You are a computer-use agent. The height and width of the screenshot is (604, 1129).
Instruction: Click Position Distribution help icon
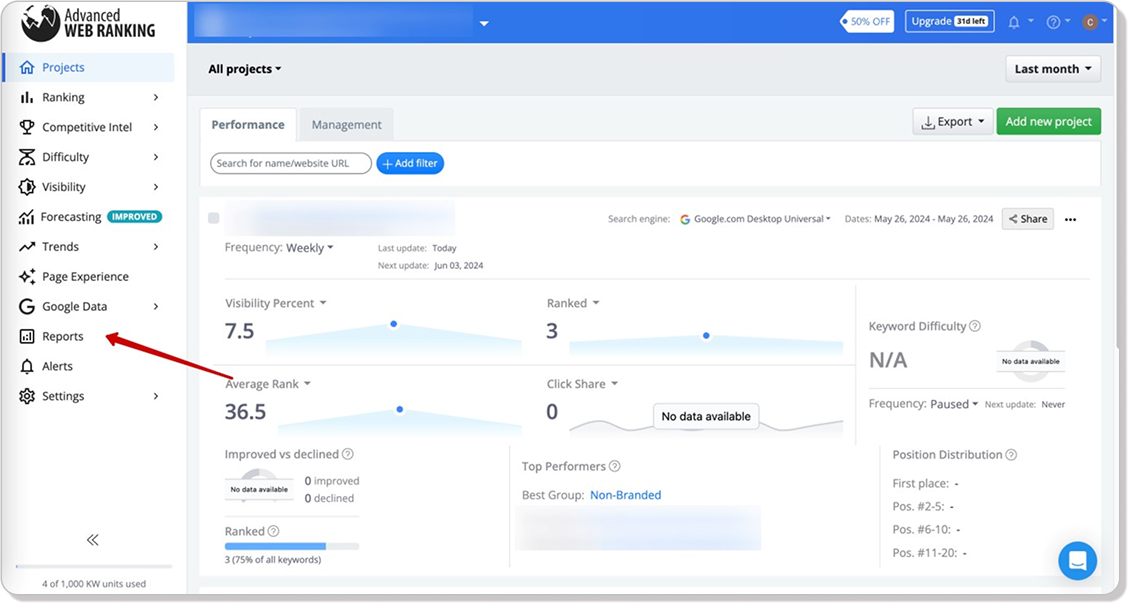(x=1011, y=455)
